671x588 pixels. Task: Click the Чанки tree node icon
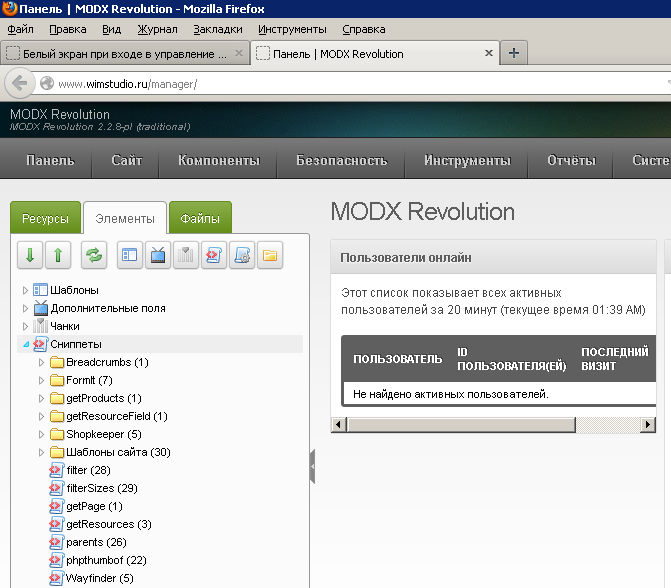pyautogui.click(x=40, y=326)
